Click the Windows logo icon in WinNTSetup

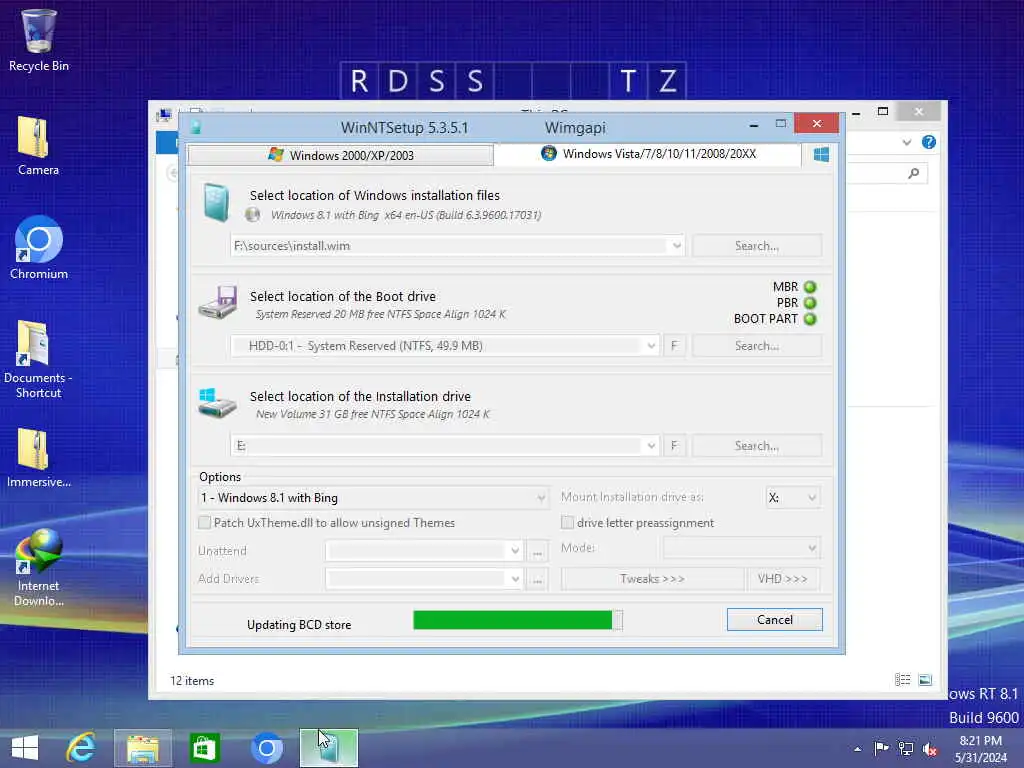pos(822,154)
